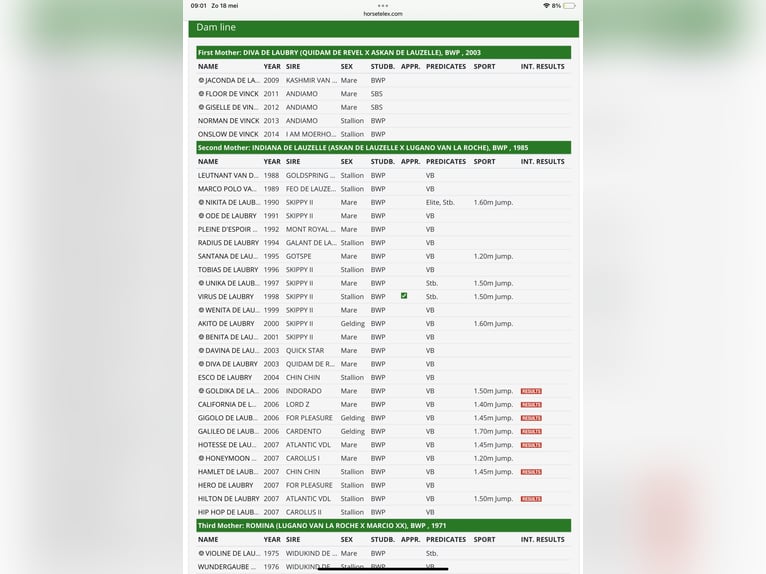Open NORMAN DE VINCK horse page
The image size is (766, 574).
tap(228, 121)
